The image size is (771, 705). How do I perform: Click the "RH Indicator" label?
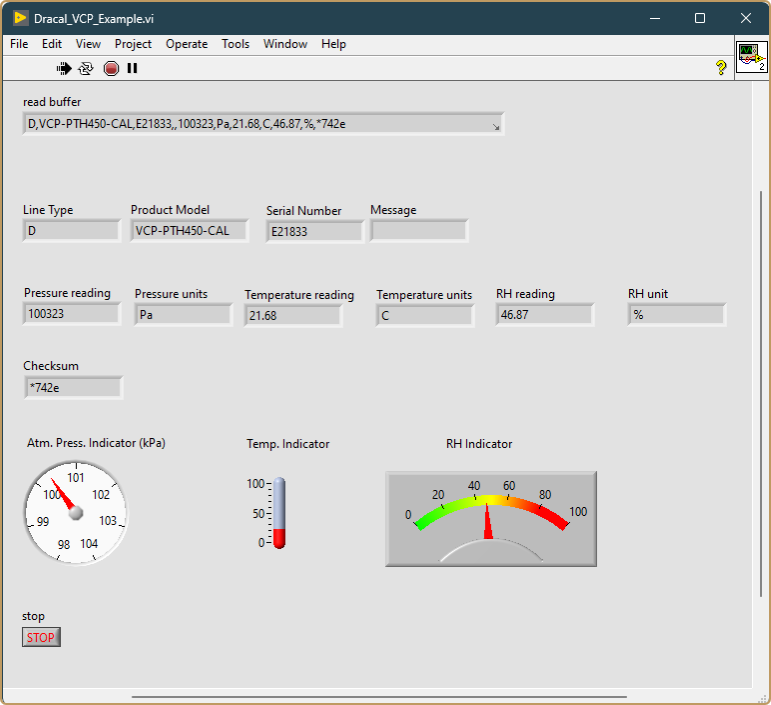479,444
